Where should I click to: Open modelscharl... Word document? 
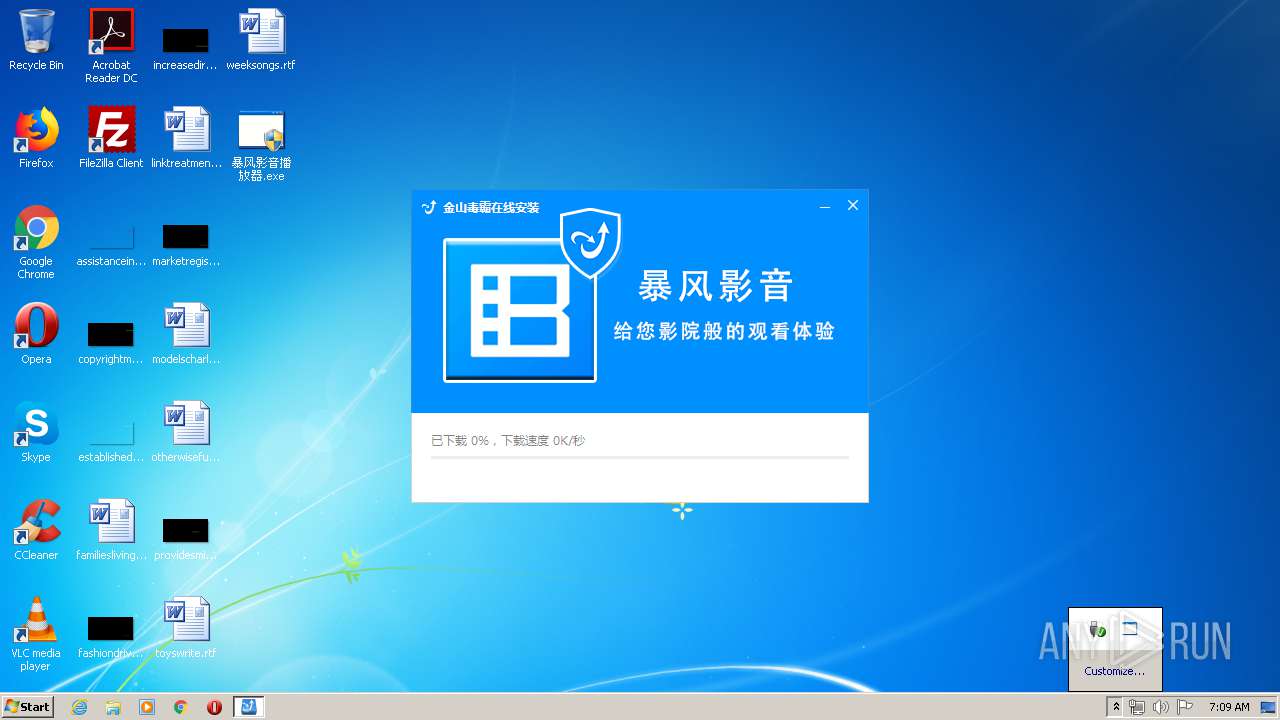click(186, 334)
